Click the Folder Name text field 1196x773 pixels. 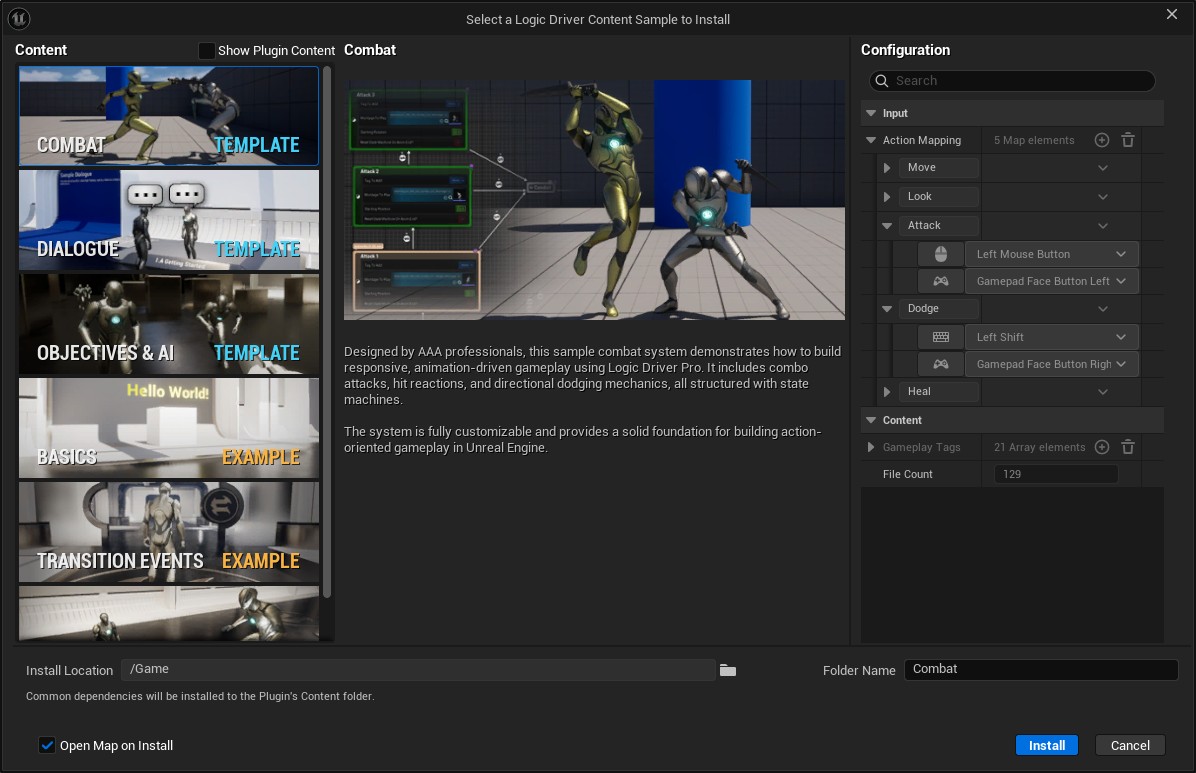pos(1040,669)
